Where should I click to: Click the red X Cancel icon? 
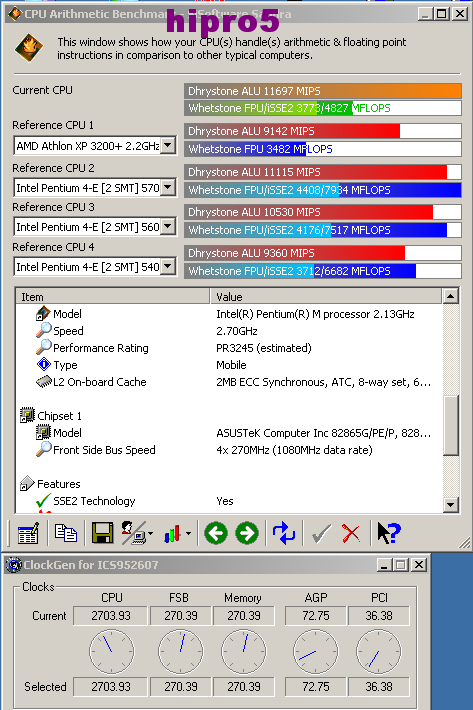tap(351, 533)
